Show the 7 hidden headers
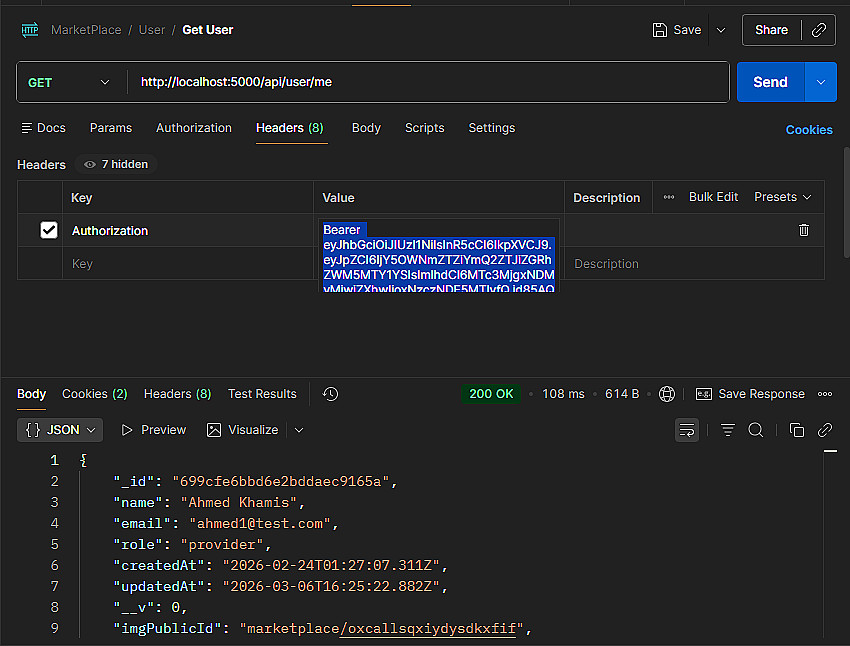The width and height of the screenshot is (850, 646). [x=119, y=164]
